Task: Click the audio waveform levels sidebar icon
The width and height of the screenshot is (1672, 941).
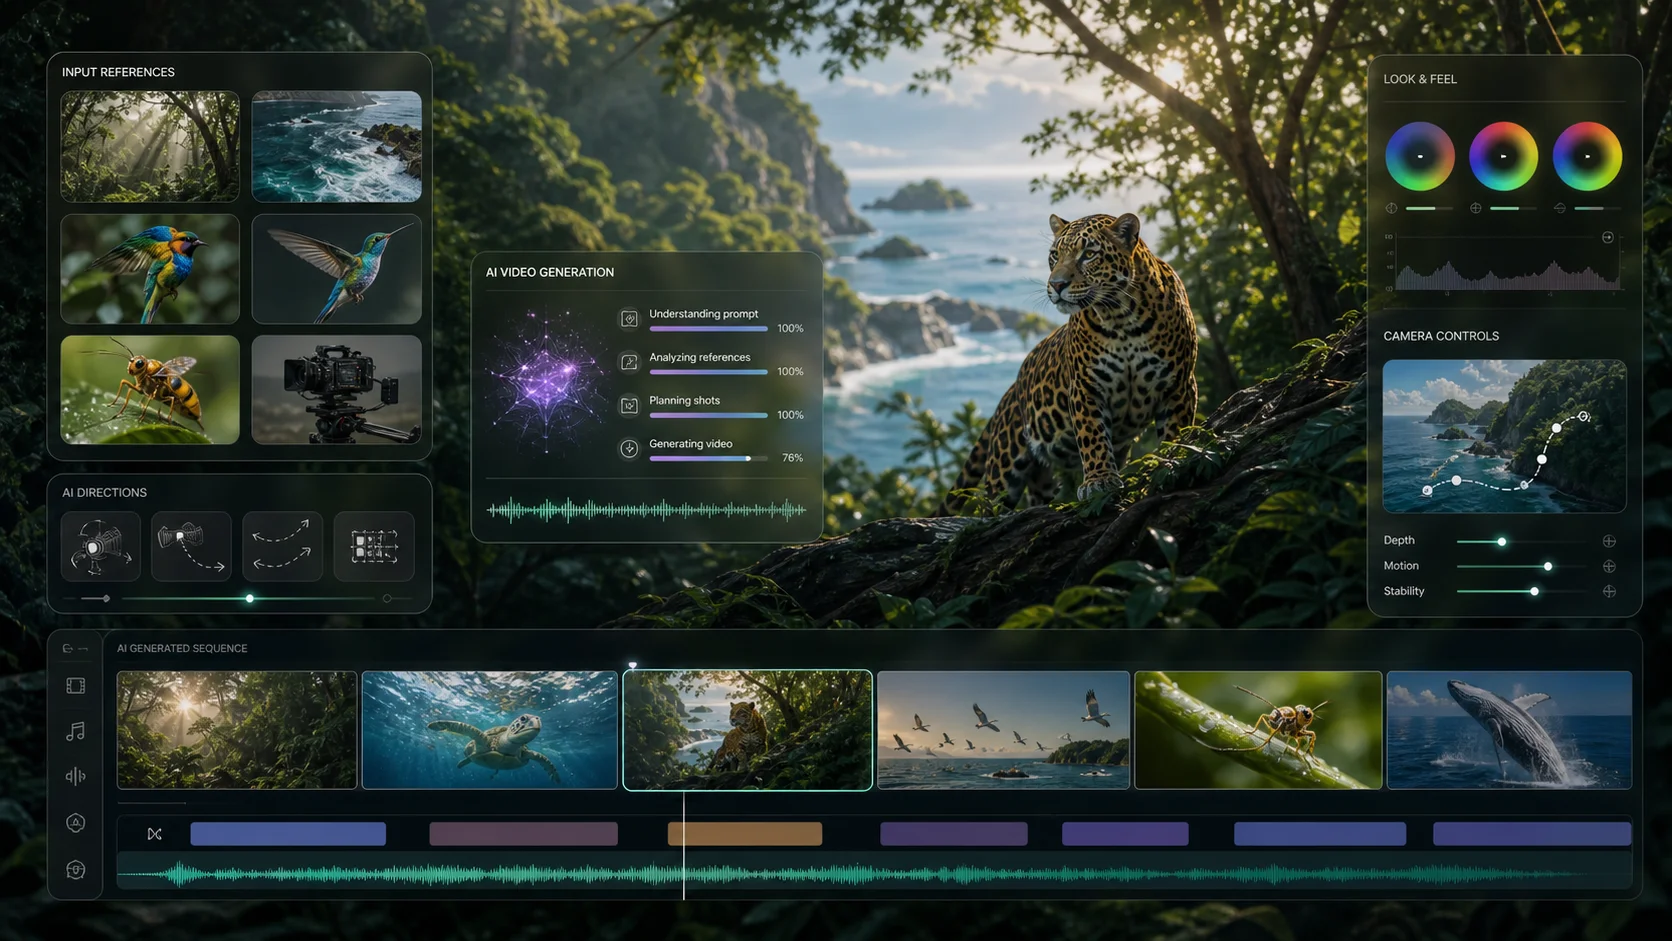Action: pos(75,776)
